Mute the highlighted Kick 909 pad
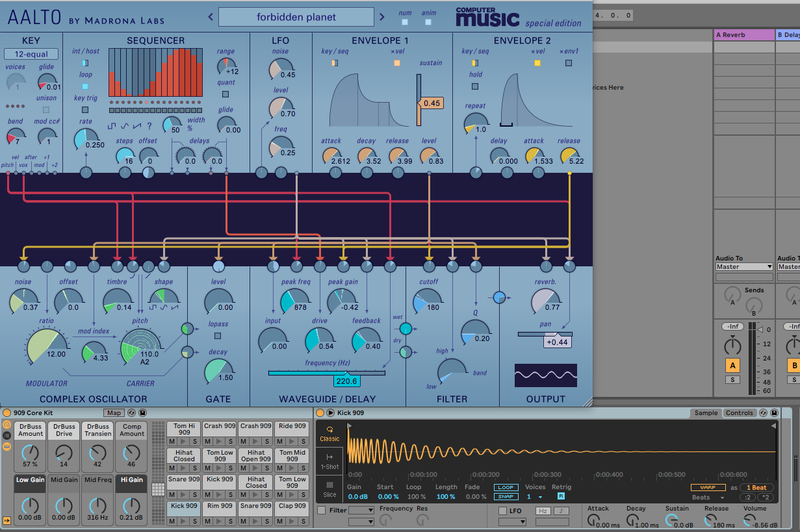This screenshot has width=800, height=532. coord(172,521)
